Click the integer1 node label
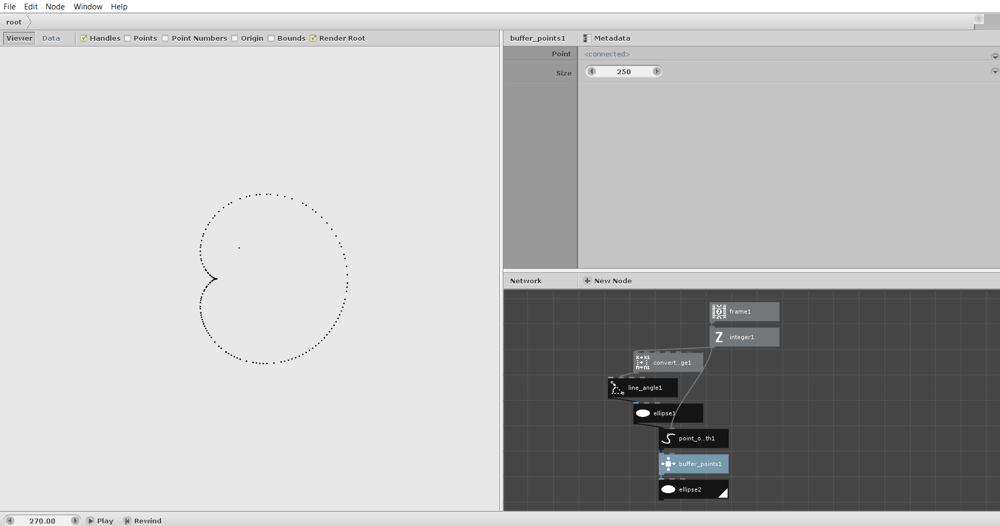This screenshot has width=1000, height=526. coord(741,337)
